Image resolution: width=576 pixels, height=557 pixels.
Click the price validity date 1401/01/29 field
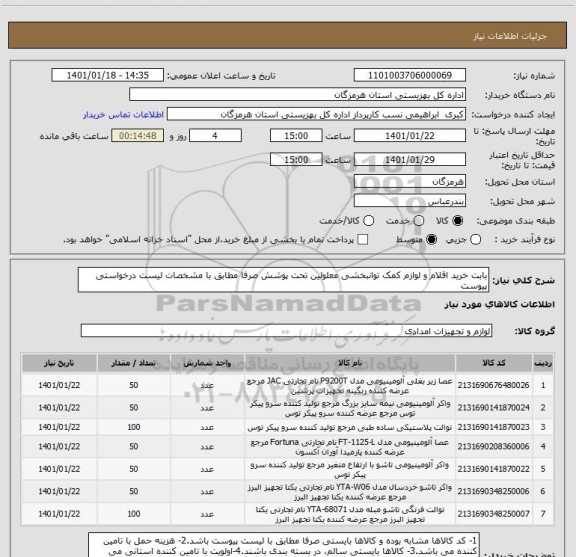410,159
